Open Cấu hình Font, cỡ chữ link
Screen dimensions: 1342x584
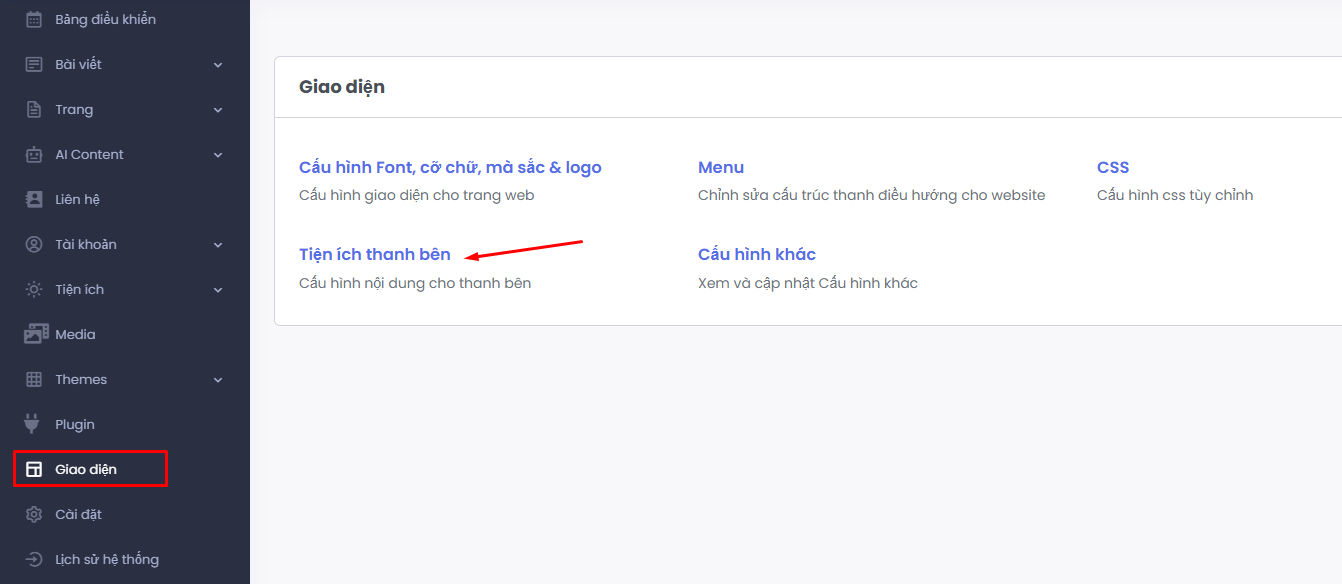click(450, 168)
